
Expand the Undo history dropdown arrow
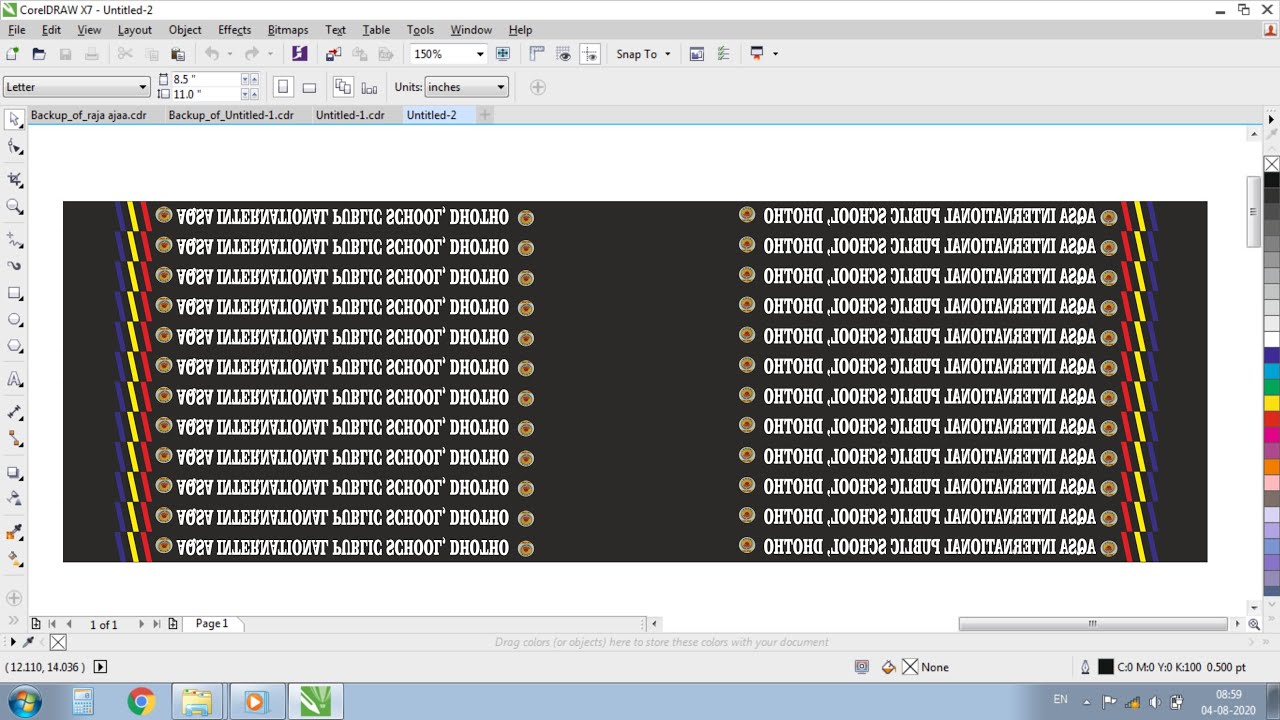click(229, 54)
